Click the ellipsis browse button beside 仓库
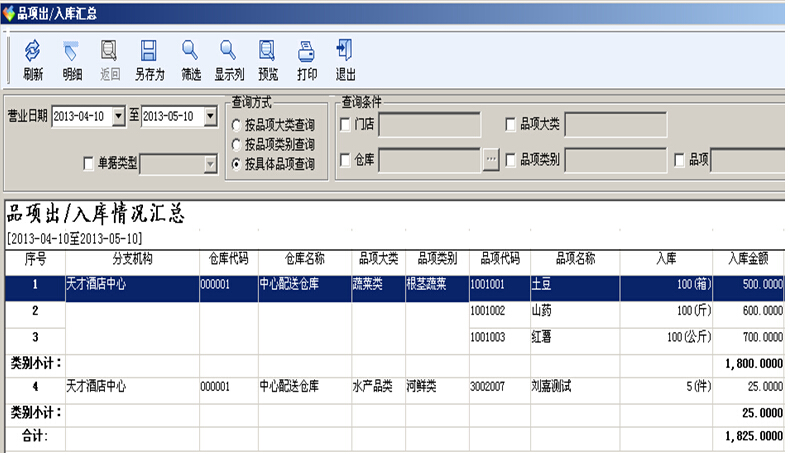 [490, 159]
